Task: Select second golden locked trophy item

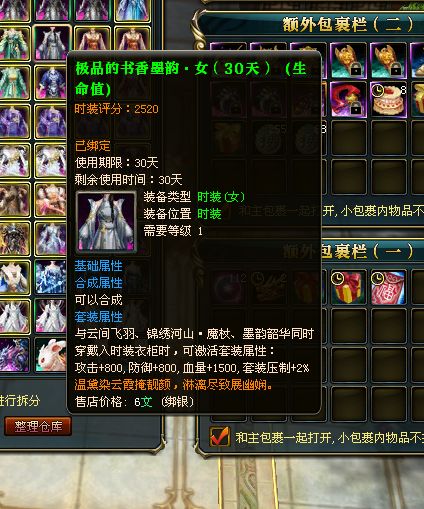Action: (388, 60)
